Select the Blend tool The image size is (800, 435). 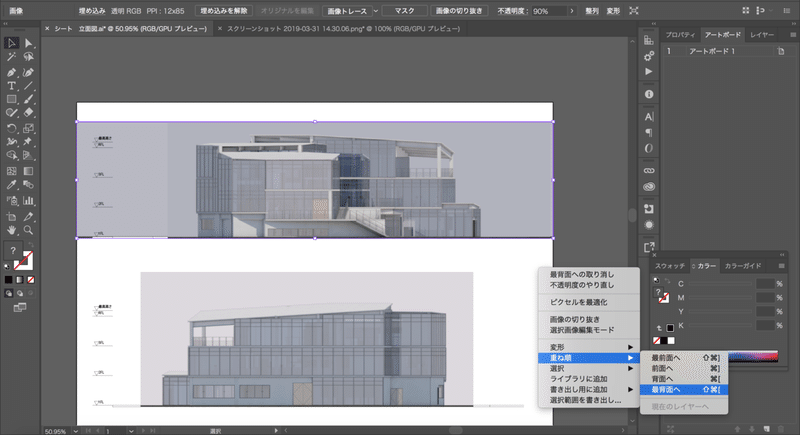click(29, 185)
